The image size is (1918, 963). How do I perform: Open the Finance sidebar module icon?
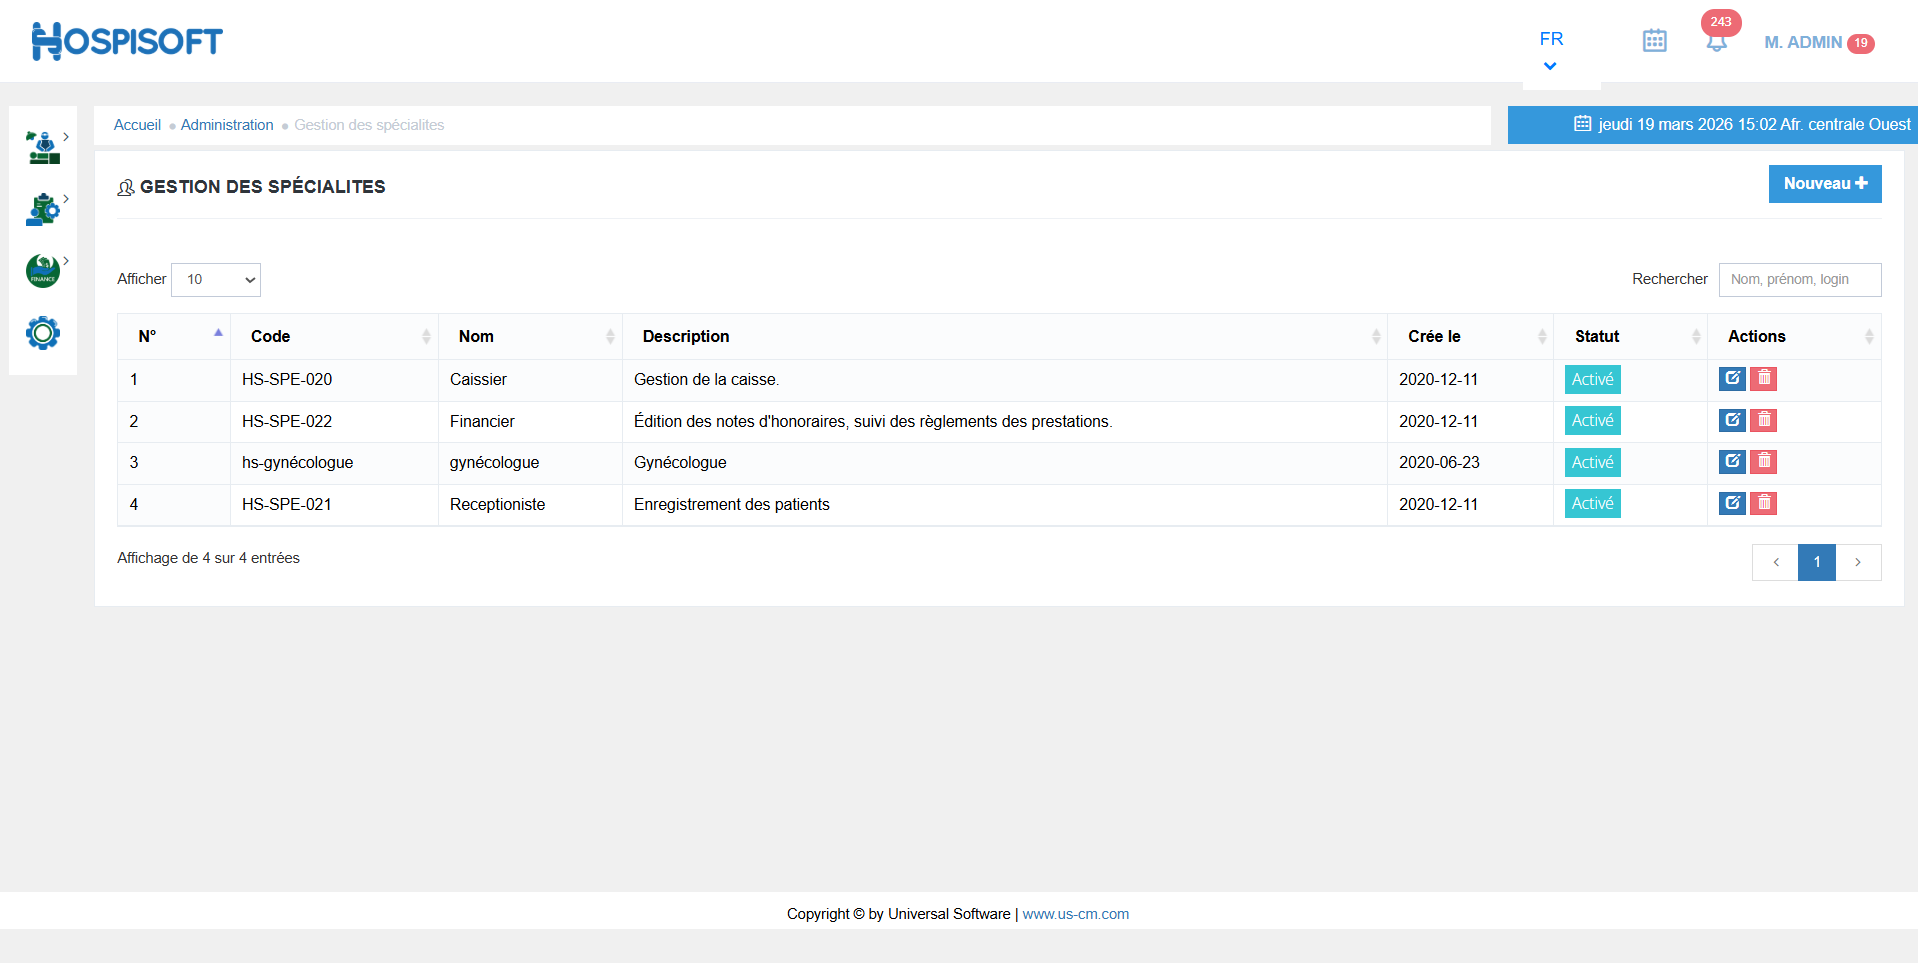[x=43, y=271]
